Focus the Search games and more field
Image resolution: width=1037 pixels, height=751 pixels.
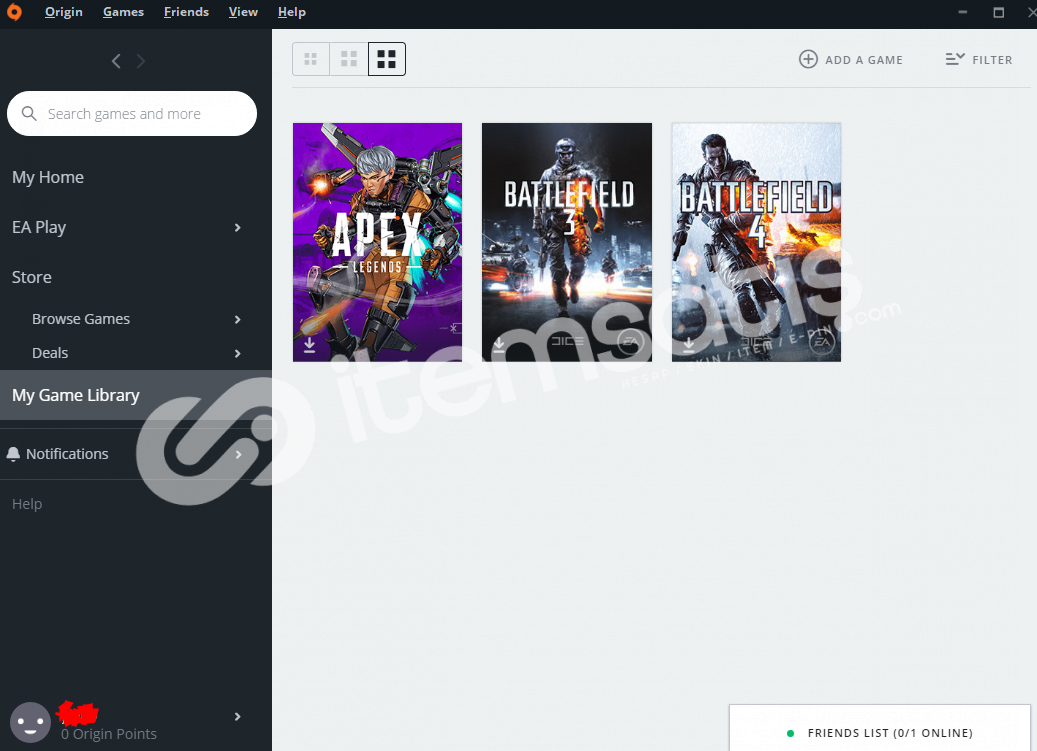(x=132, y=114)
